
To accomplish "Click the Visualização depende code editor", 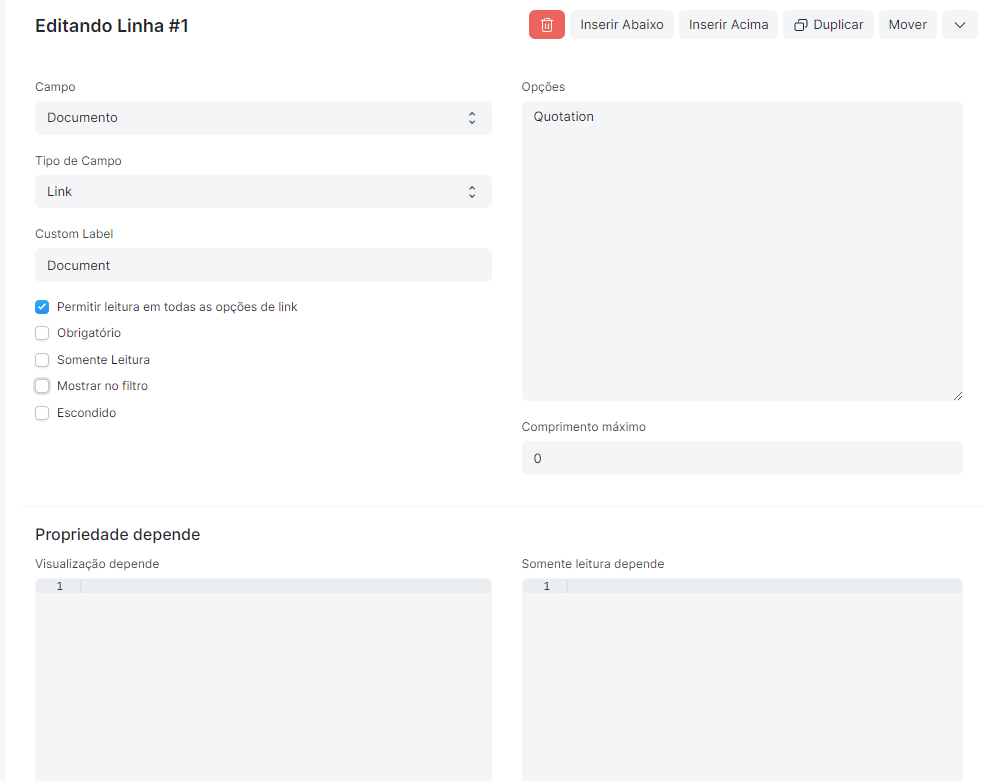I will pos(263,679).
